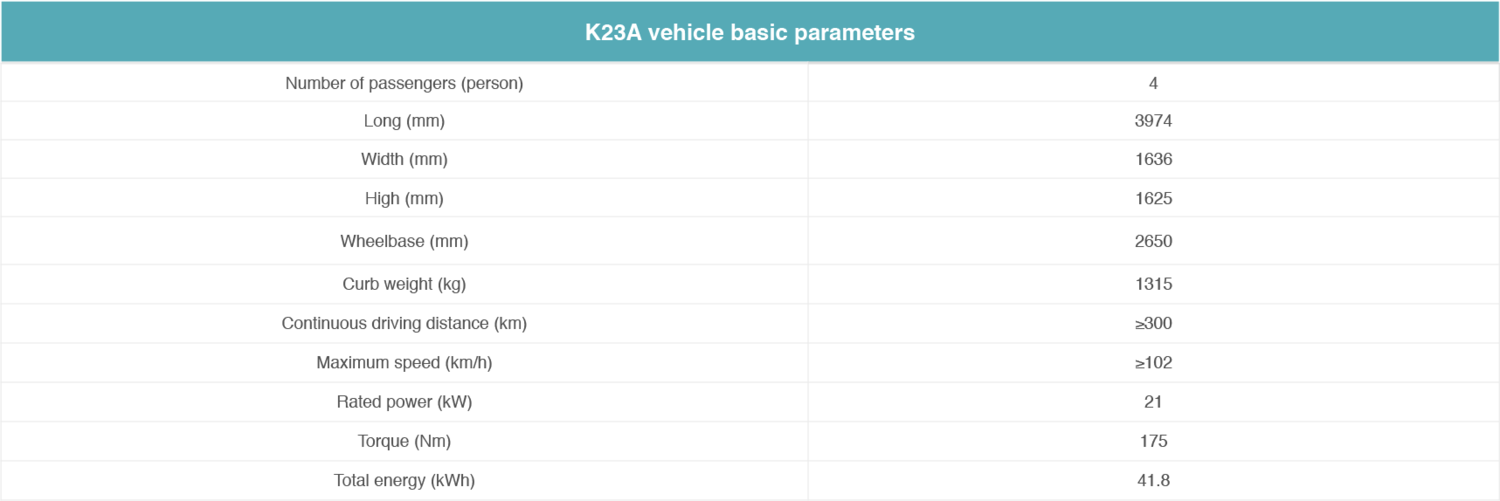This screenshot has height=501, width=1500.
Task: Select the Continuous driving distance label
Action: (x=404, y=323)
